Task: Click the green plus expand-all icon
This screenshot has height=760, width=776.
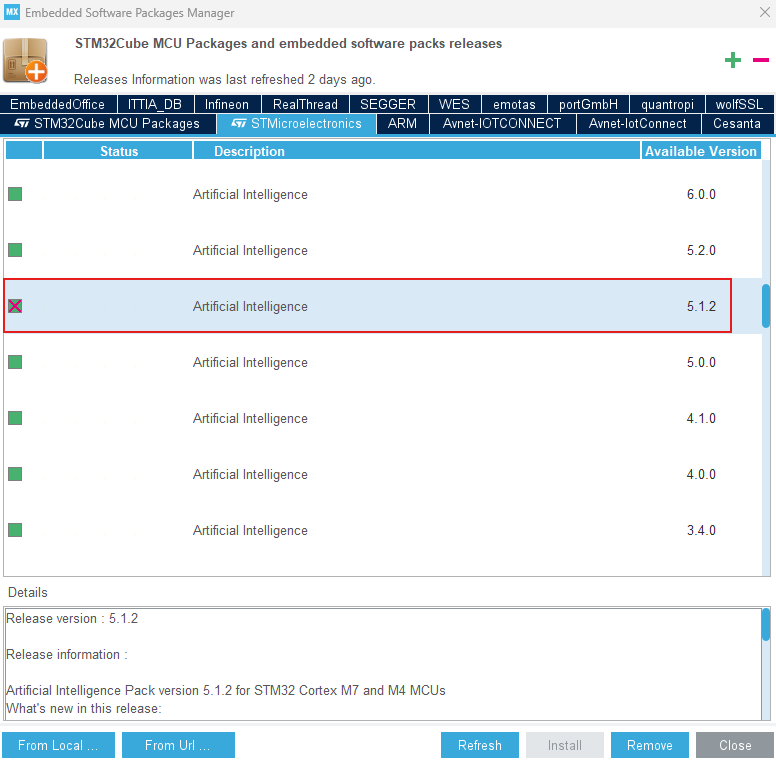Action: tap(732, 60)
